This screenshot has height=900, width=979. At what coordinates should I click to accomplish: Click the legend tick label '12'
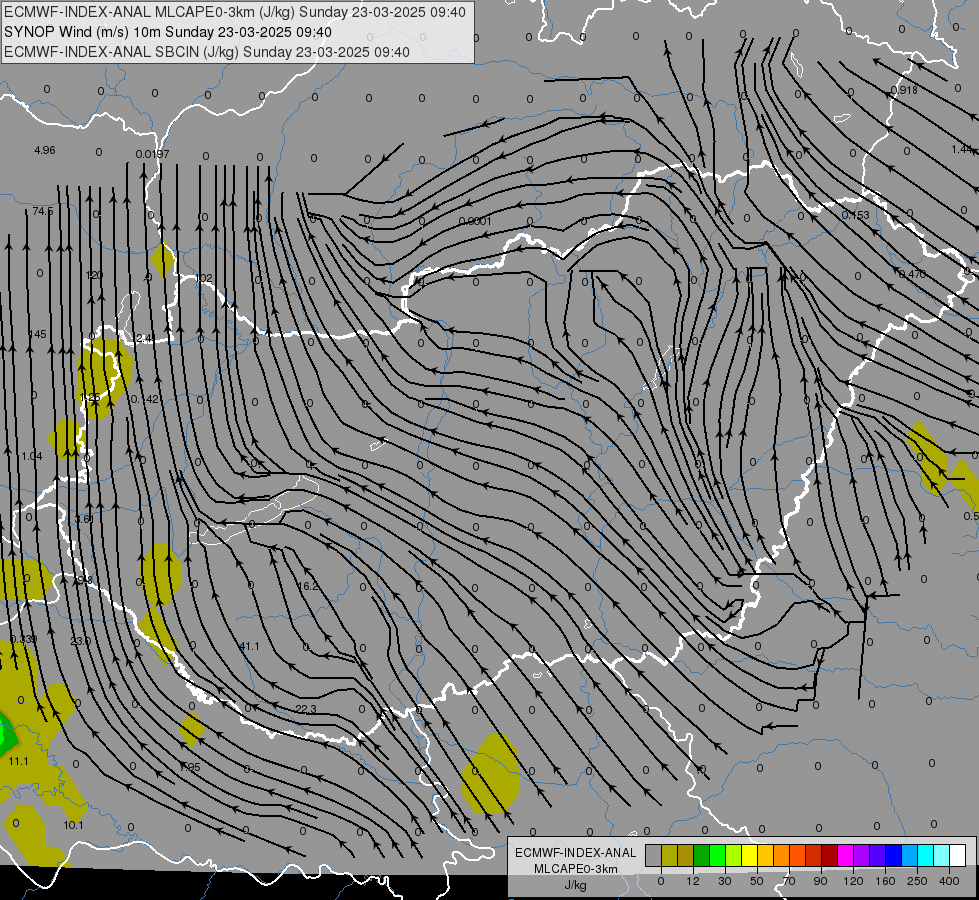[693, 881]
